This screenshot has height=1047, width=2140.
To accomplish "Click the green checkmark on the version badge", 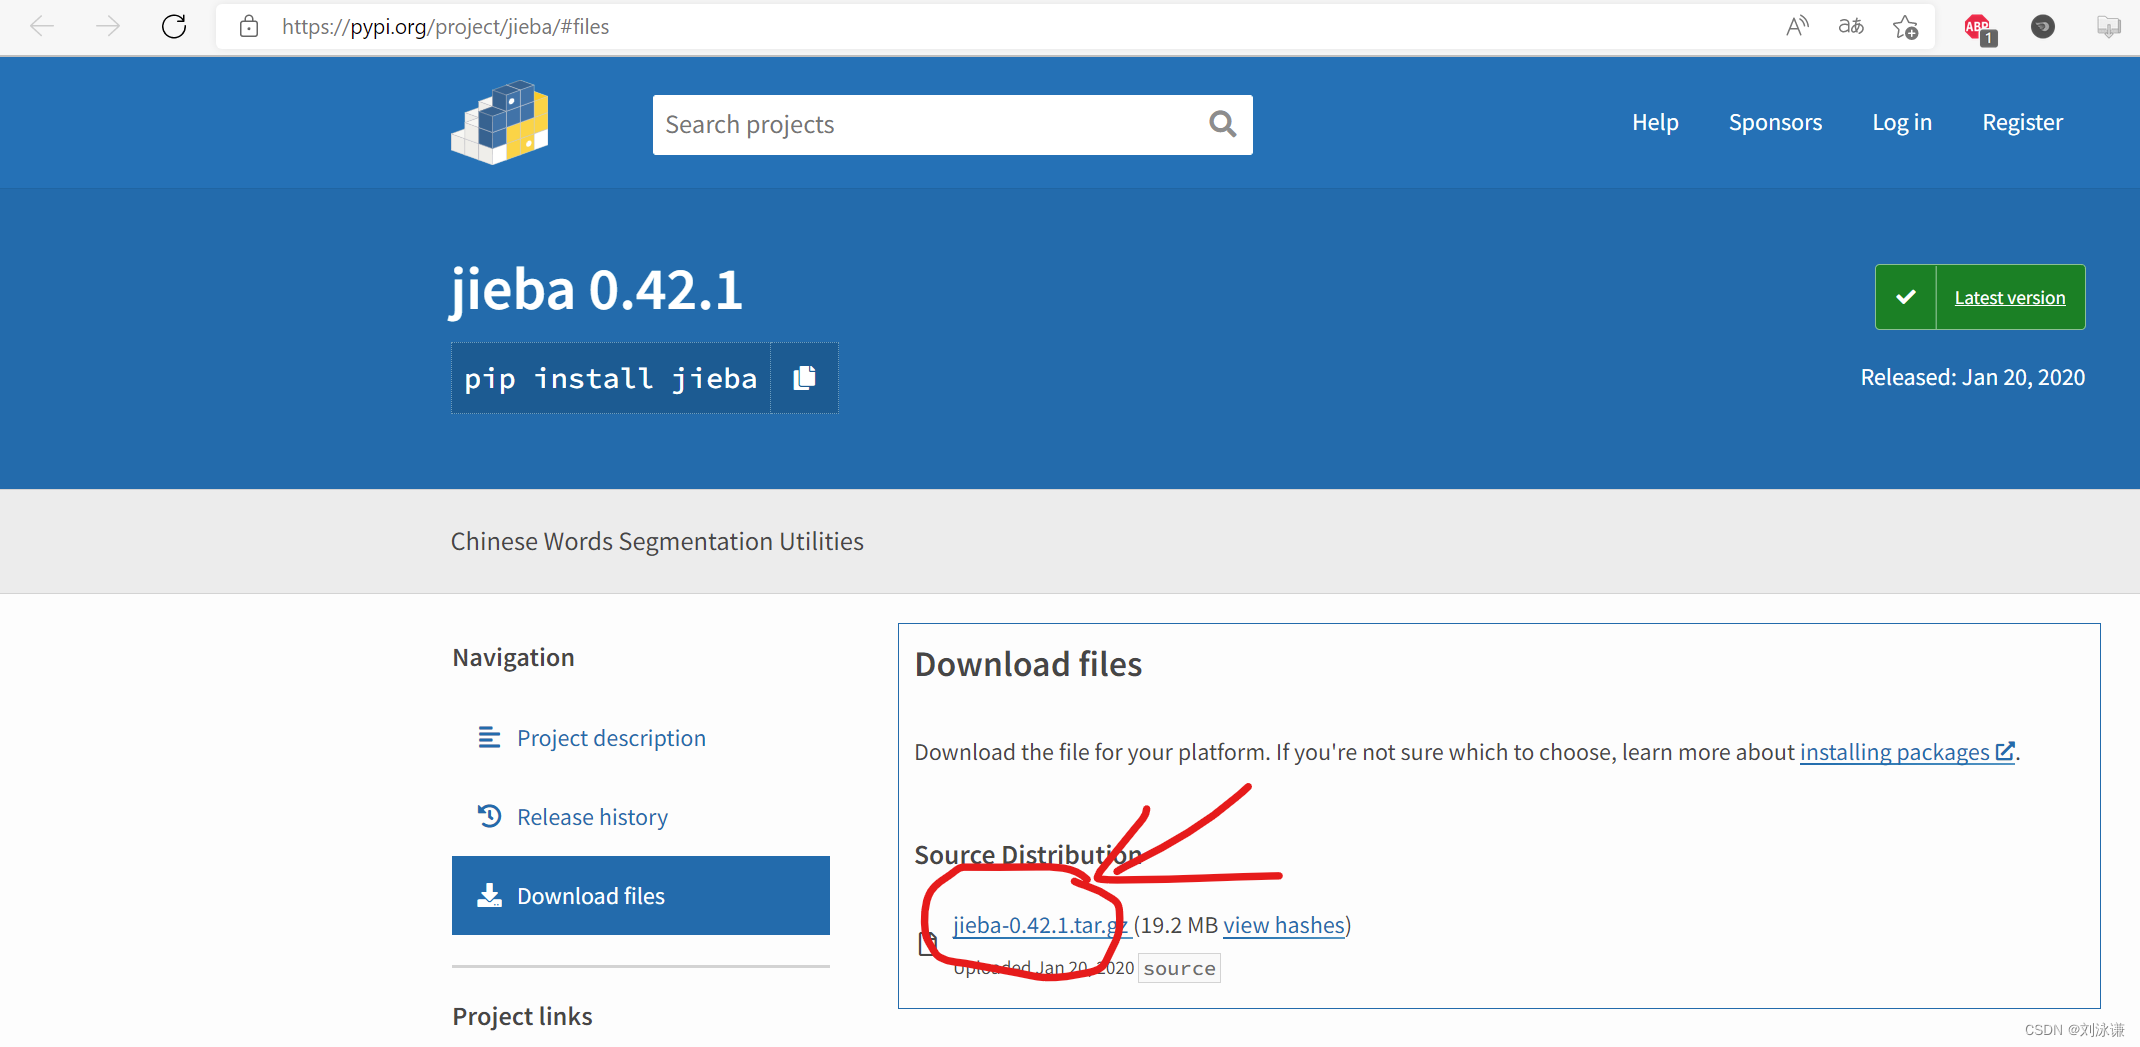I will pos(1906,297).
